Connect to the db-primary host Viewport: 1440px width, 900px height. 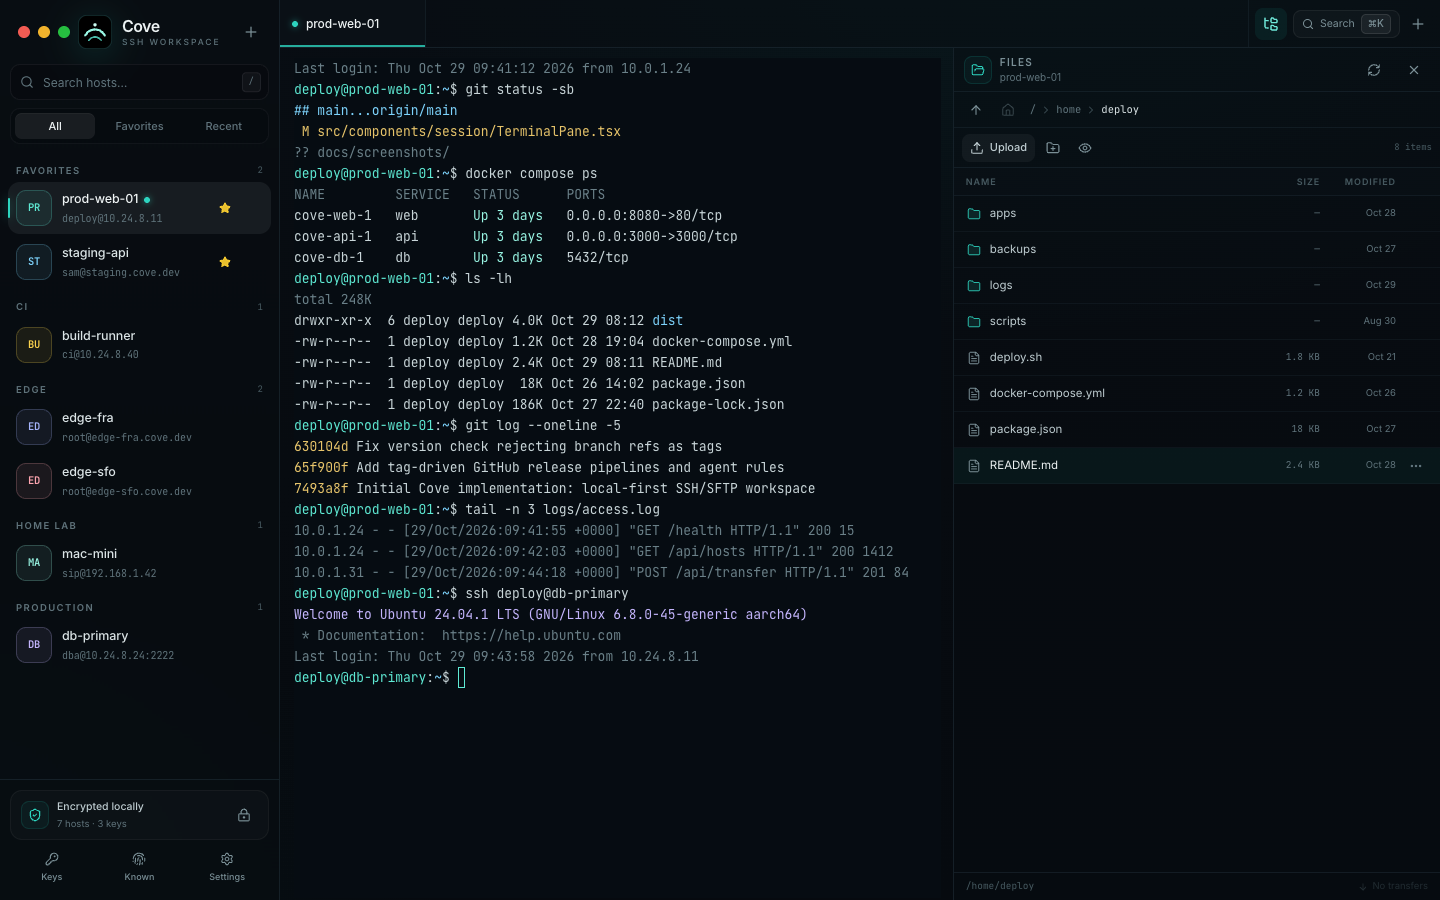(x=139, y=645)
